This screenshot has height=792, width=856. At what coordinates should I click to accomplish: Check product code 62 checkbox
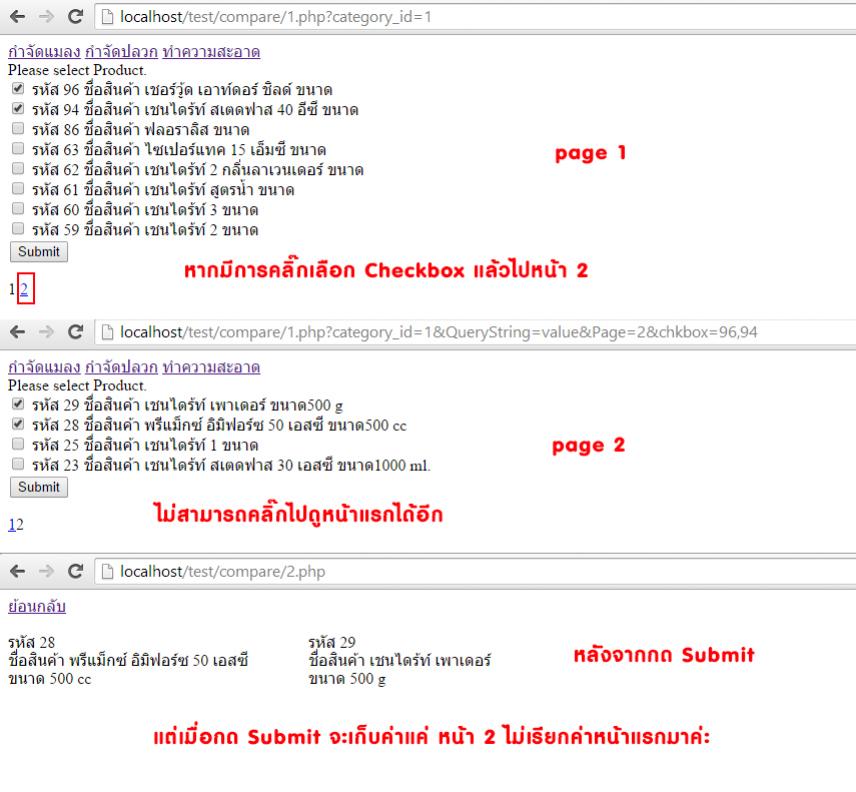coord(18,168)
